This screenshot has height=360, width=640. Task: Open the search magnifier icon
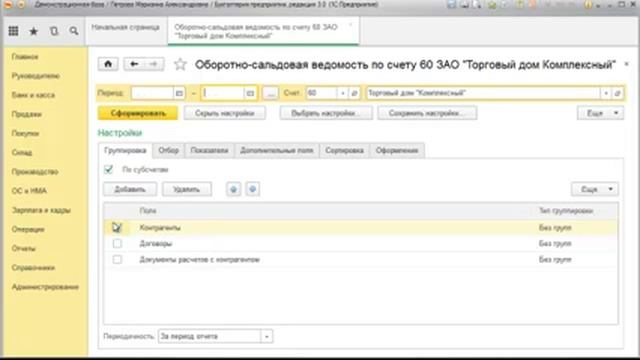tap(74, 31)
